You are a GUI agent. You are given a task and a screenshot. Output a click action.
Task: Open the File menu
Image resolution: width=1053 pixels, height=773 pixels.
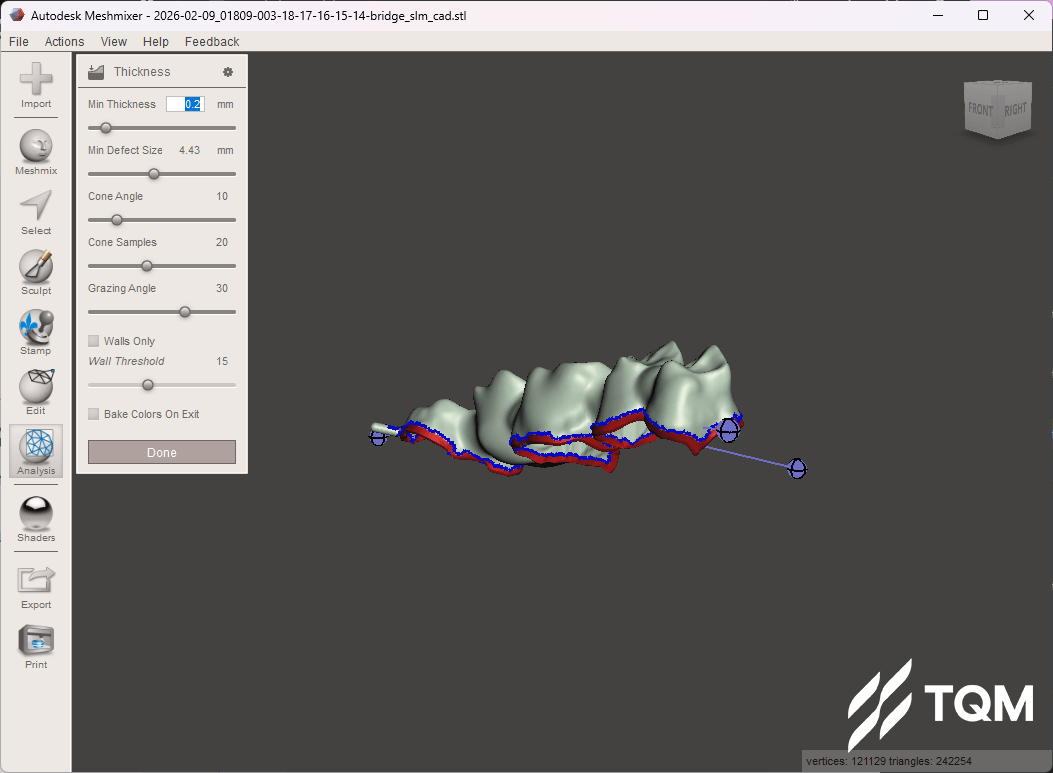[18, 42]
